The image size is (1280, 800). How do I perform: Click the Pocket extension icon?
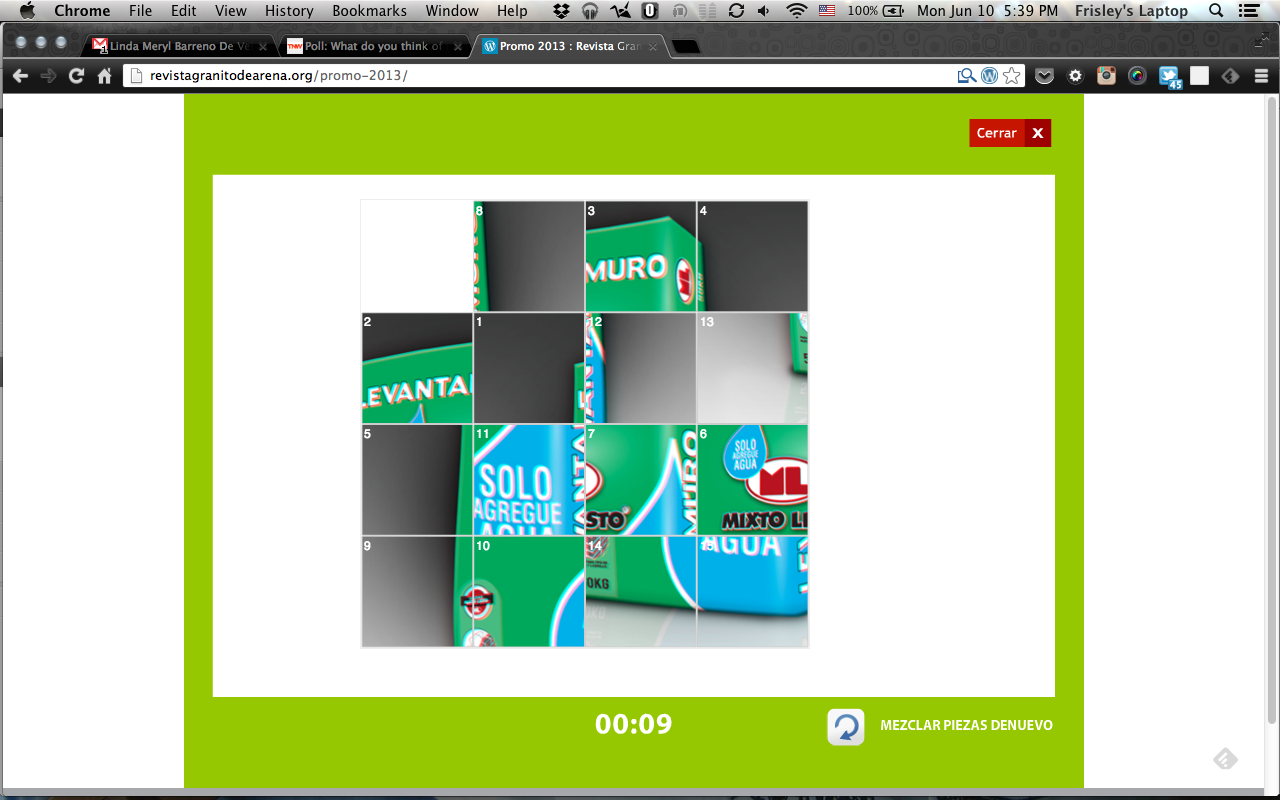tap(1044, 76)
